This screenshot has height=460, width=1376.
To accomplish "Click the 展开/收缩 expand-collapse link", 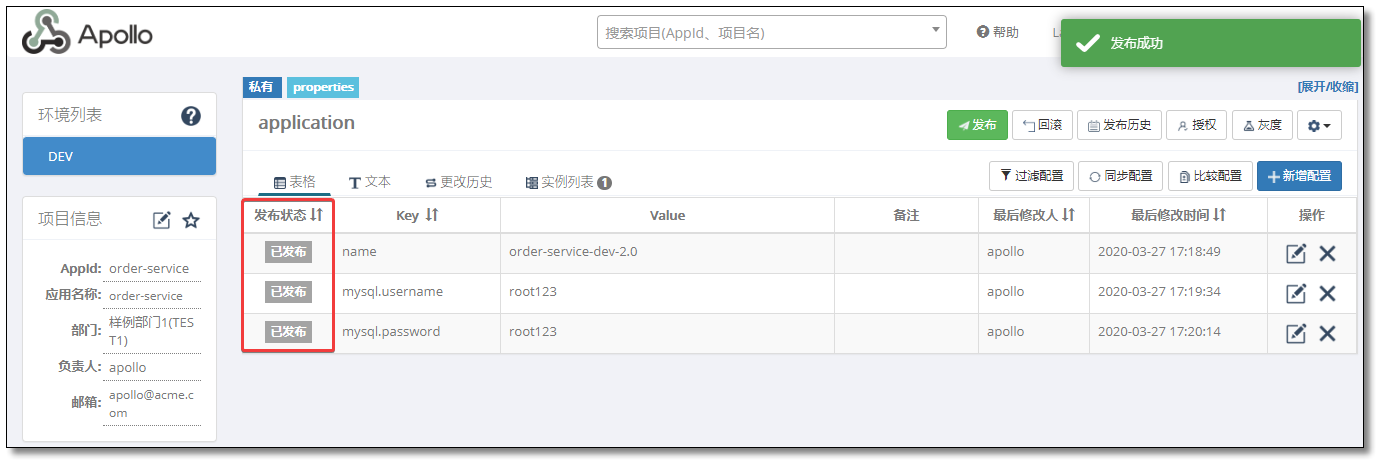I will coord(1328,87).
